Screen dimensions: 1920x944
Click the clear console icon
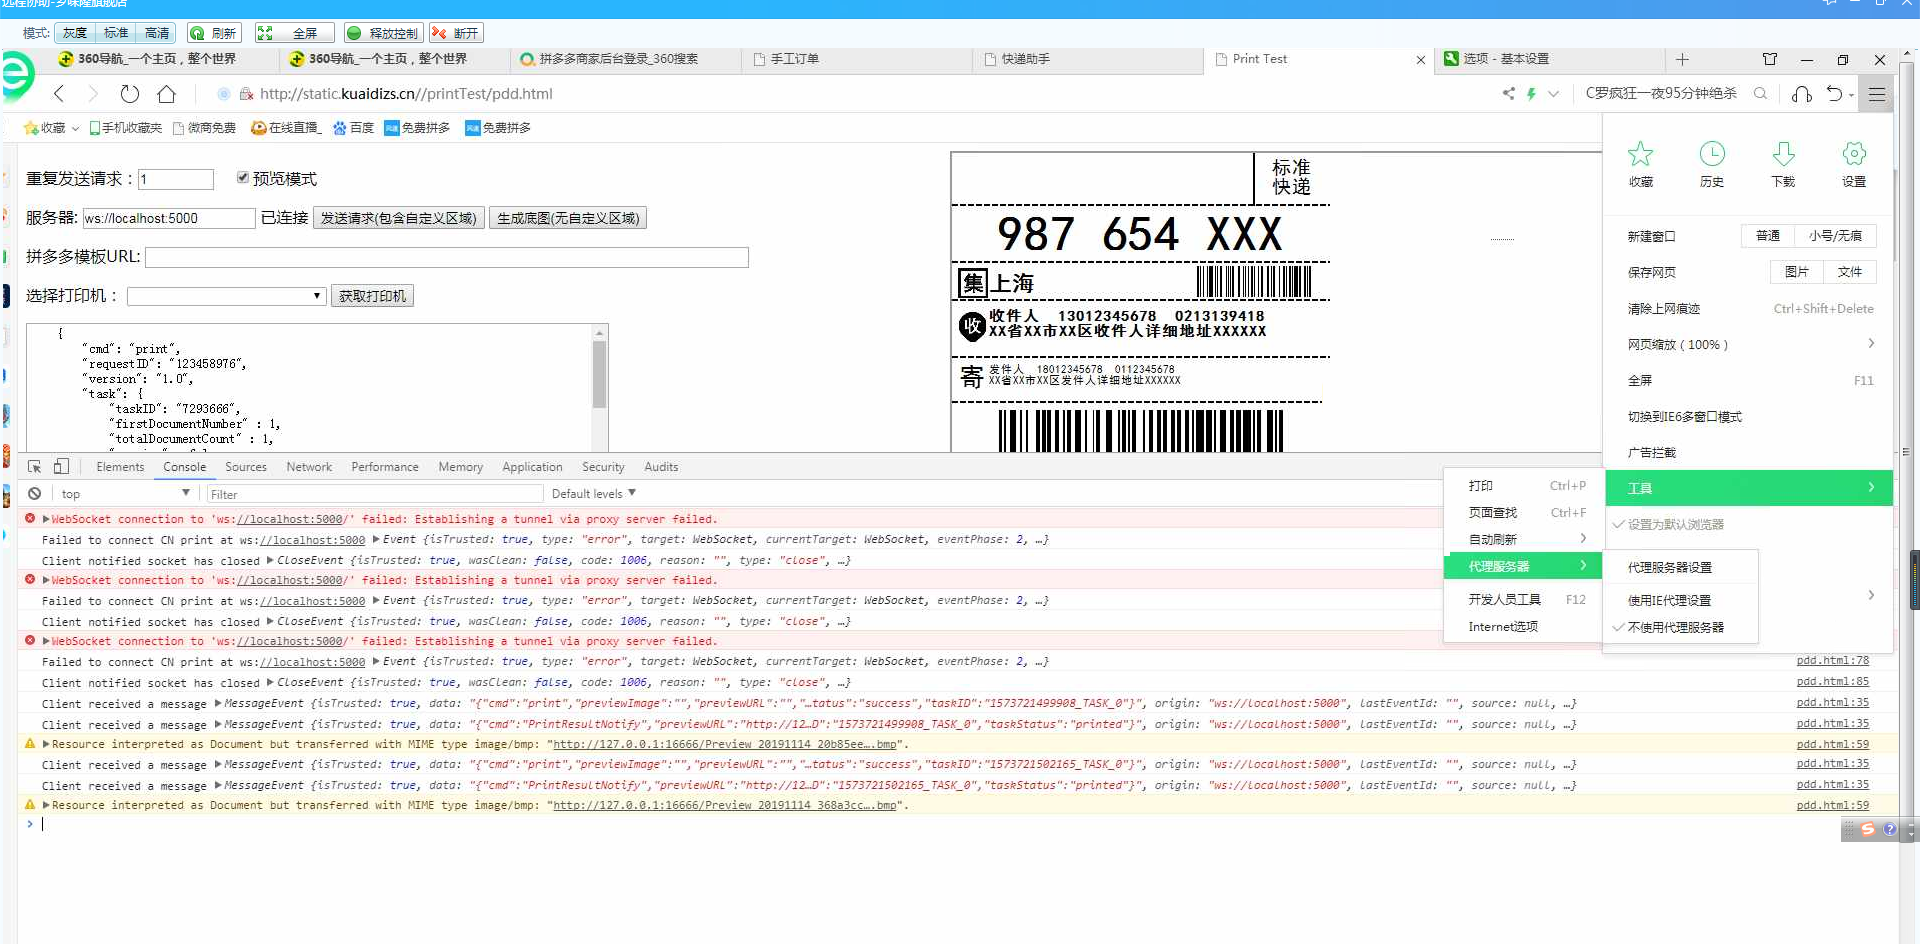pyautogui.click(x=34, y=493)
